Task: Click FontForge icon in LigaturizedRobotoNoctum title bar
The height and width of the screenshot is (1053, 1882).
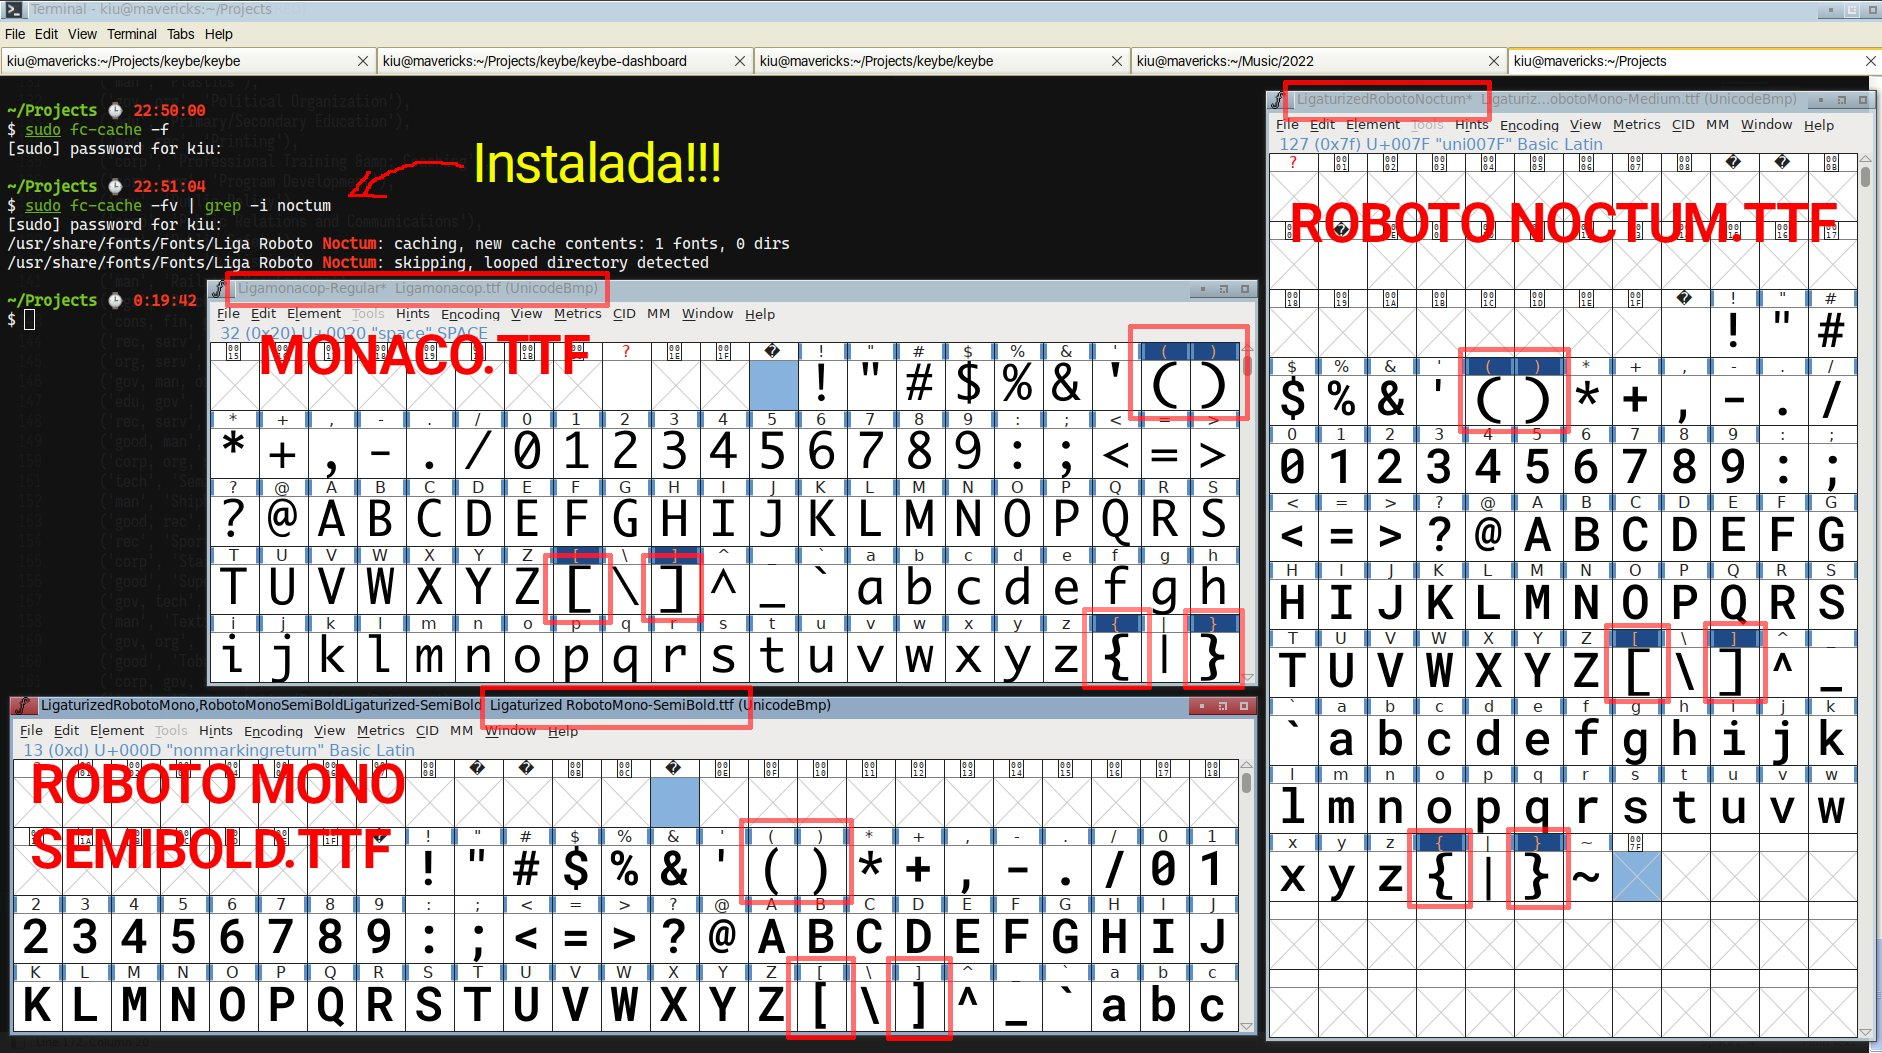Action: 1278,100
